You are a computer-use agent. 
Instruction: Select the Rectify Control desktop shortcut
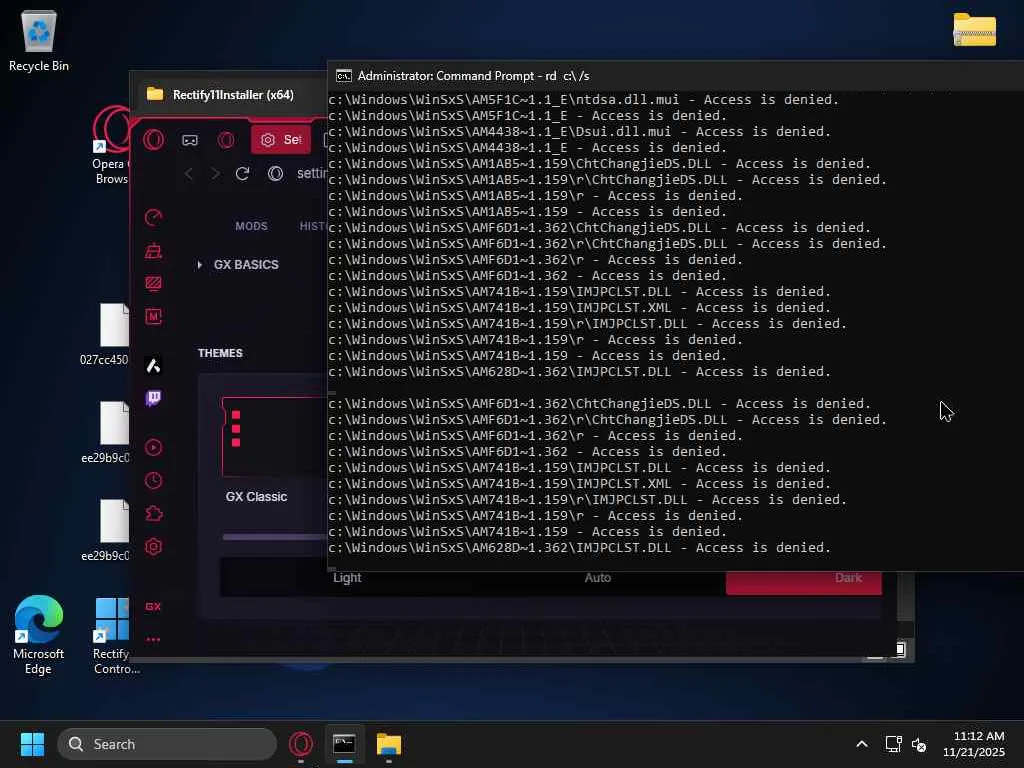112,636
